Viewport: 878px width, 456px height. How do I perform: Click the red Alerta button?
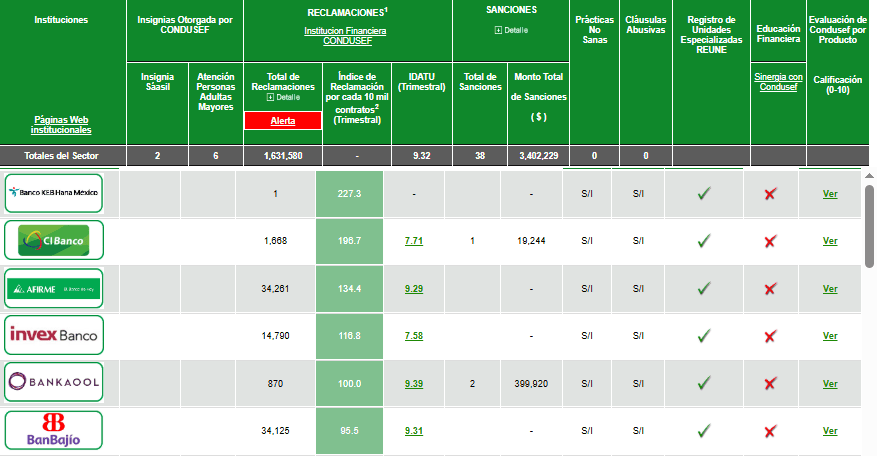coord(283,120)
